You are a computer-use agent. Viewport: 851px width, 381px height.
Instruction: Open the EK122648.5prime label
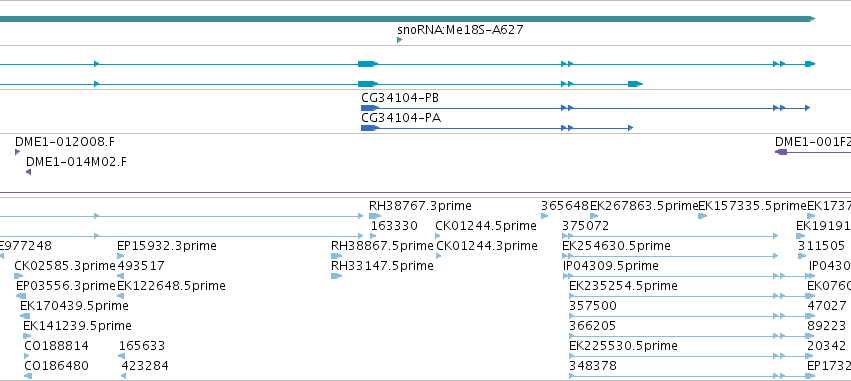click(x=172, y=286)
